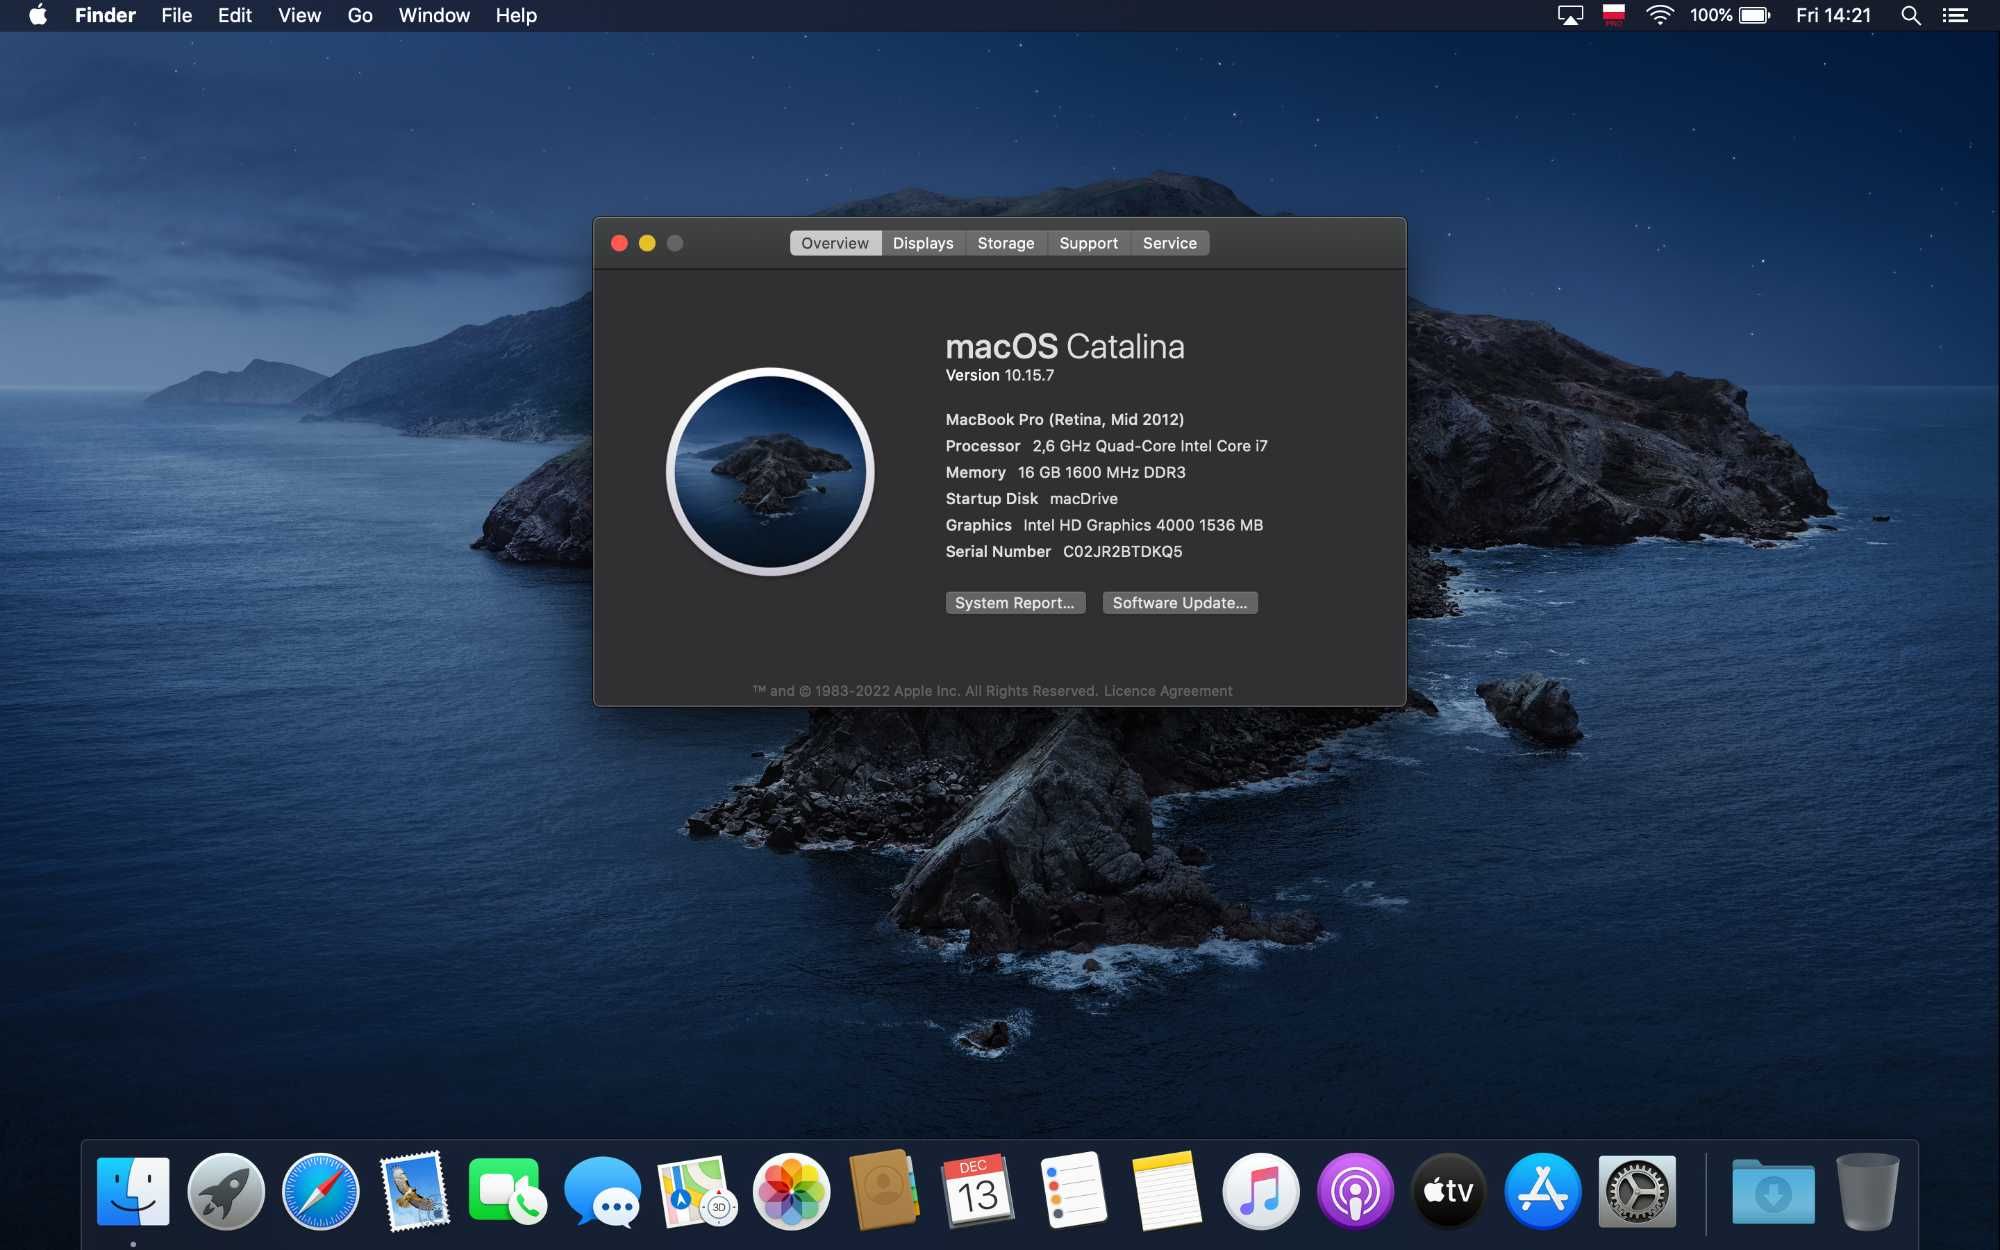The height and width of the screenshot is (1250, 2000).
Task: Open the Go menu
Action: (360, 15)
